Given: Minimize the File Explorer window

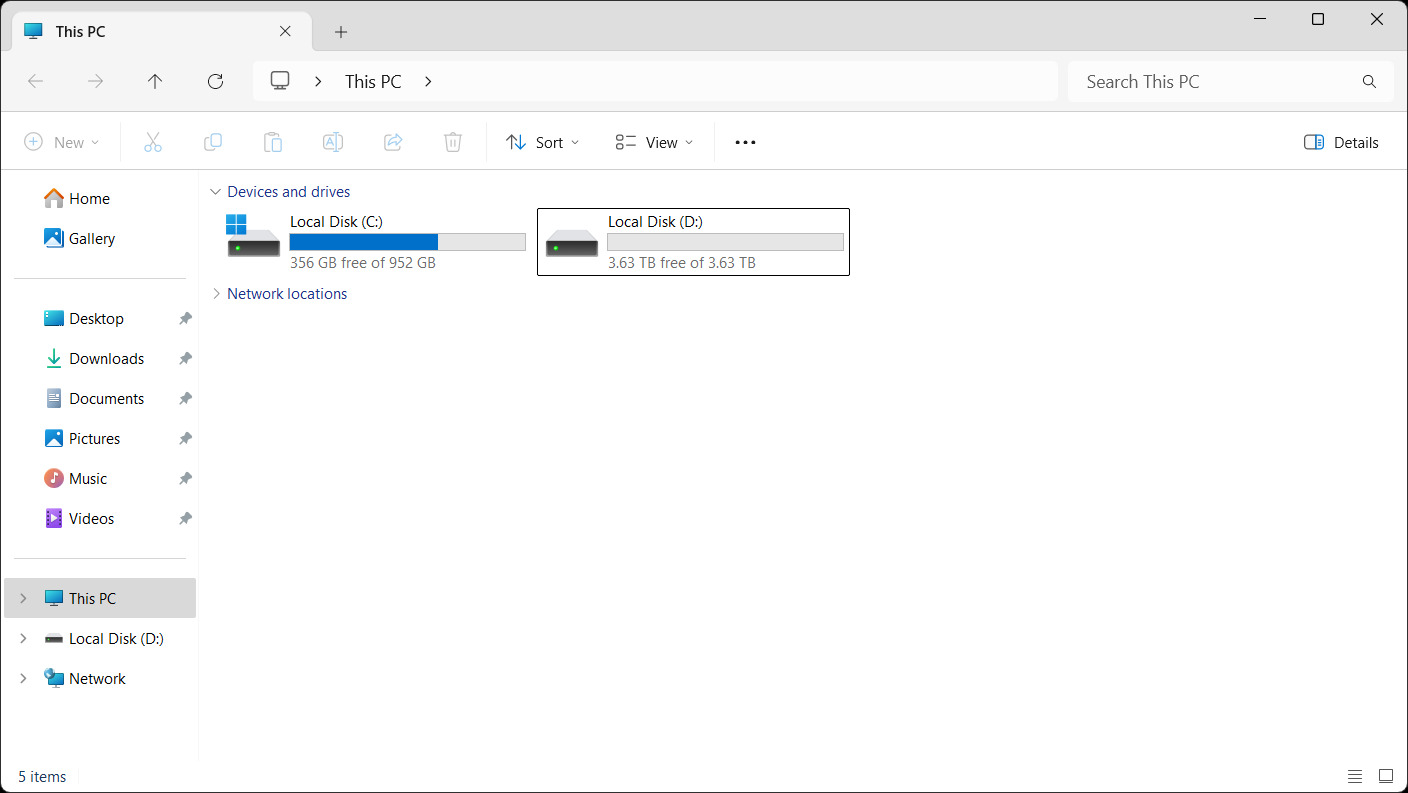Looking at the screenshot, I should coord(1258,19).
